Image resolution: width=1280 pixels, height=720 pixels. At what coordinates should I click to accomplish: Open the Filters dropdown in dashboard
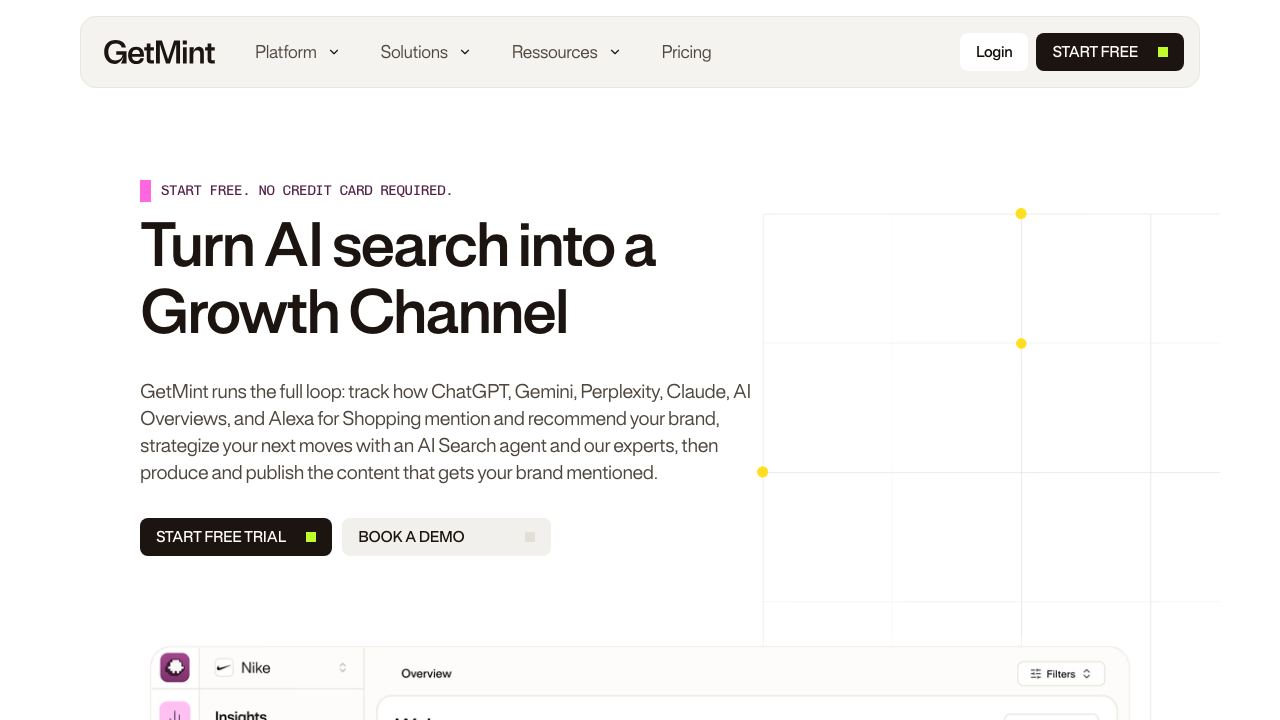click(1061, 674)
